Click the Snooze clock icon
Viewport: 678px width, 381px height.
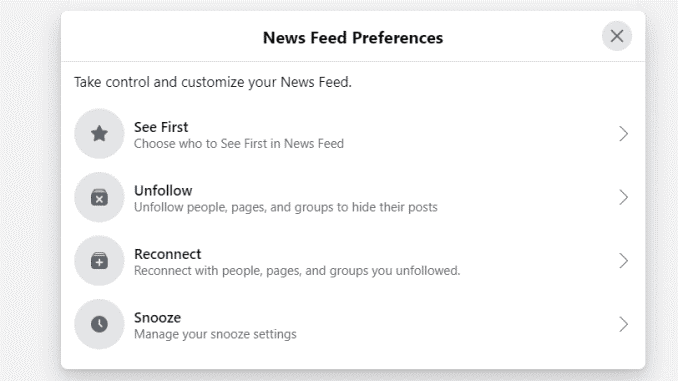(x=99, y=324)
